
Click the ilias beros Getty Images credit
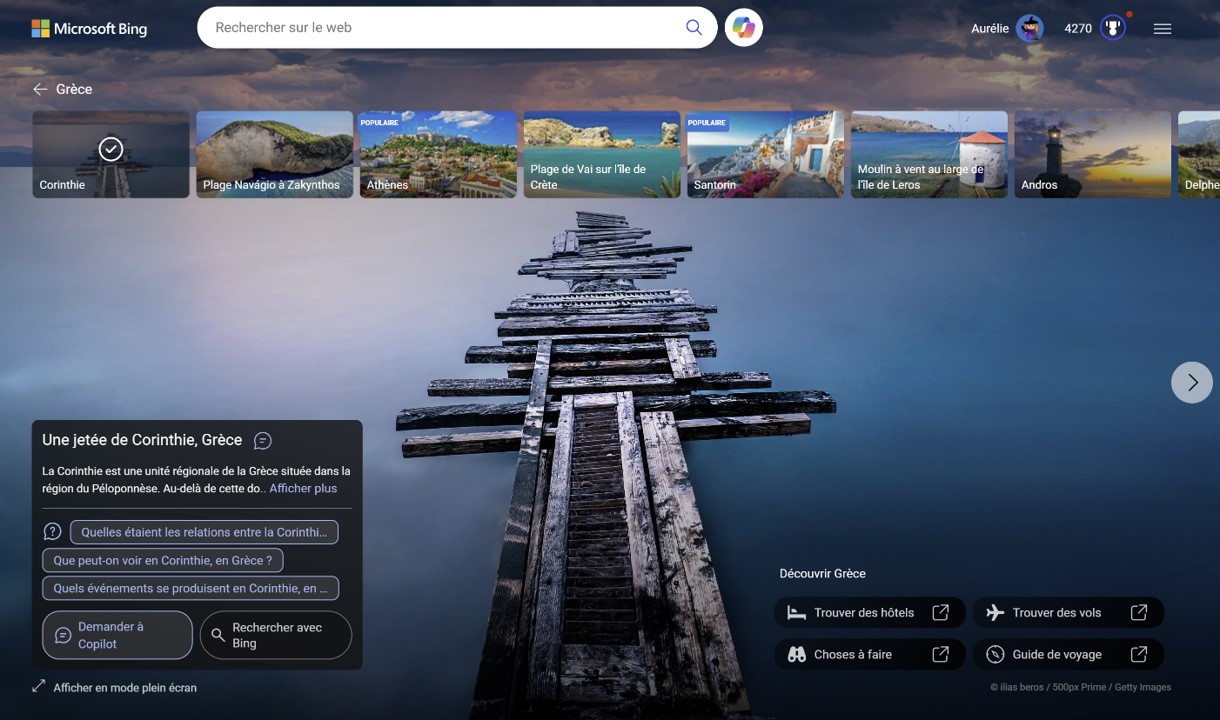pyautogui.click(x=1080, y=687)
